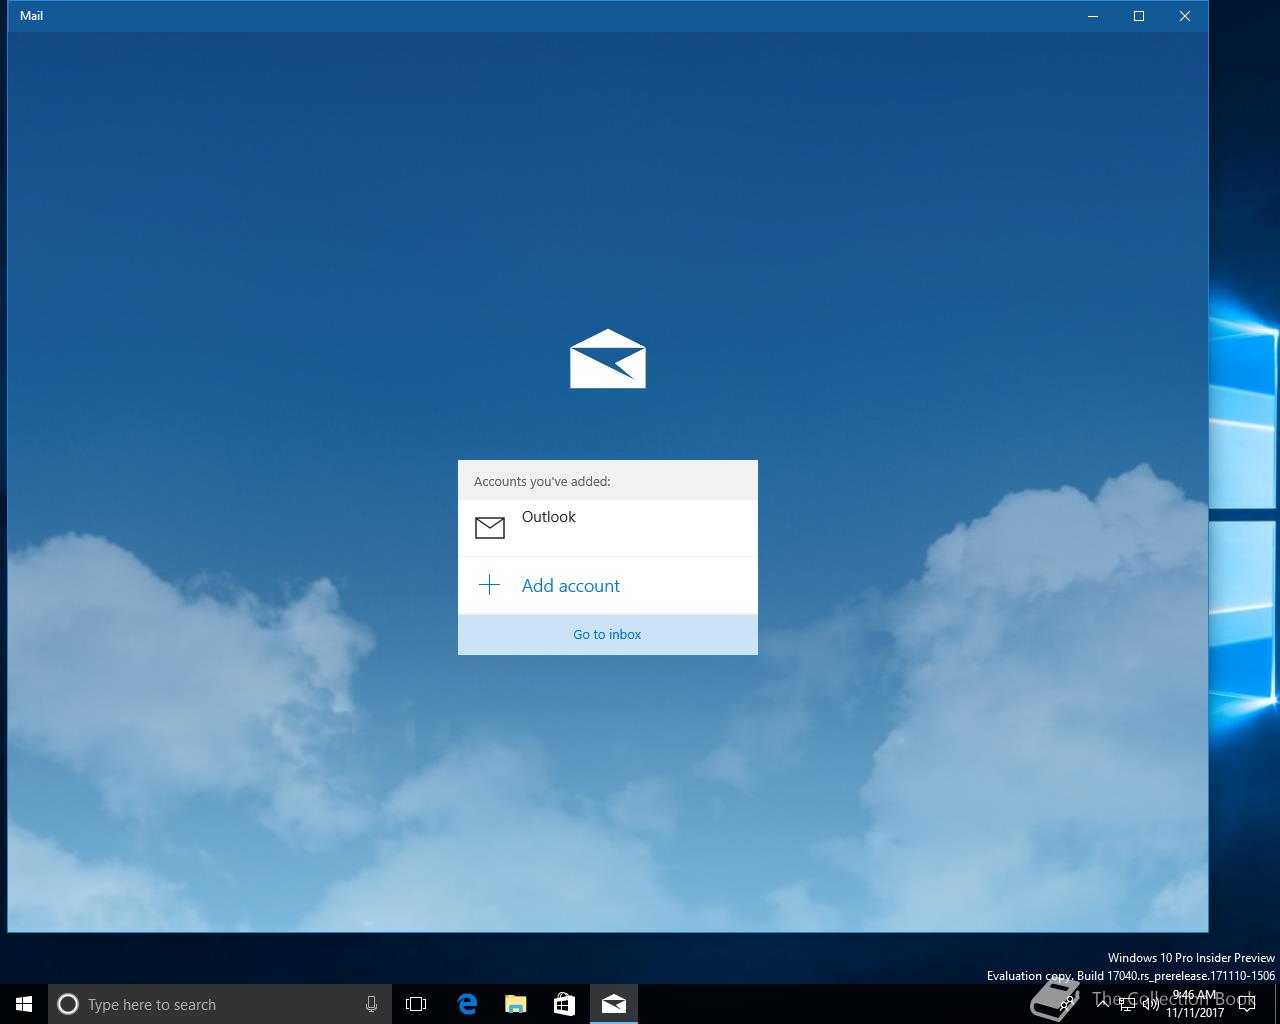Click the large Mail envelope logo
1280x1024 pixels.
(608, 359)
